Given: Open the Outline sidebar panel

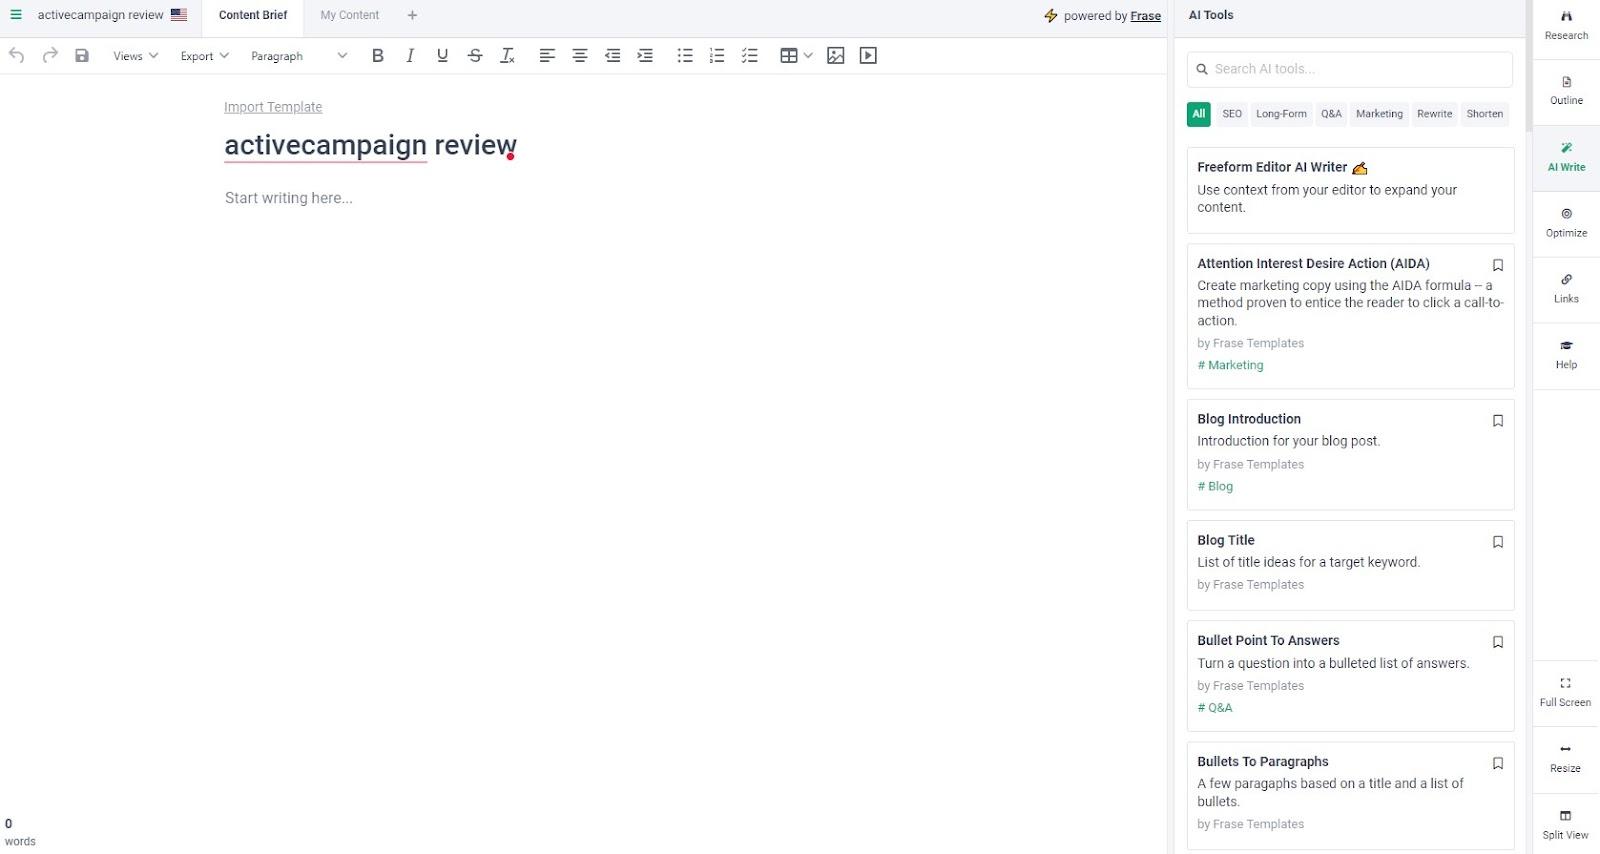Looking at the screenshot, I should pyautogui.click(x=1566, y=91).
